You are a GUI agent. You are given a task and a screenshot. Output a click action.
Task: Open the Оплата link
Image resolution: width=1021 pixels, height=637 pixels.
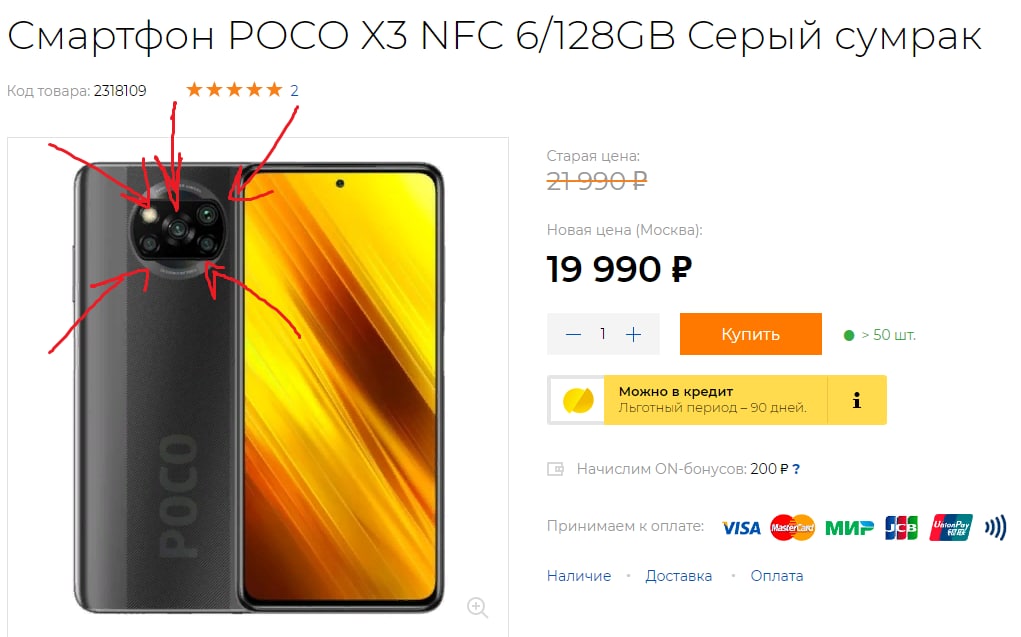tap(777, 576)
